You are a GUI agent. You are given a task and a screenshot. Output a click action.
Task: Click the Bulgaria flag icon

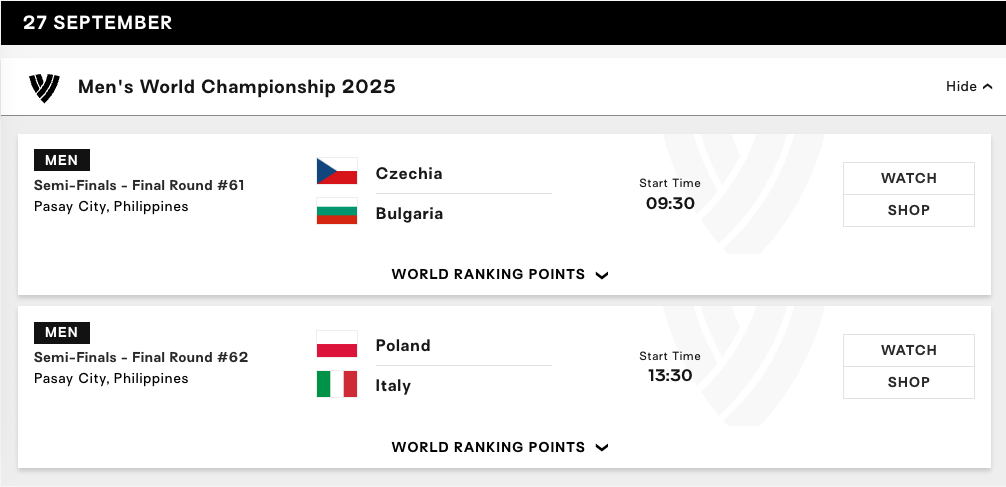337,212
